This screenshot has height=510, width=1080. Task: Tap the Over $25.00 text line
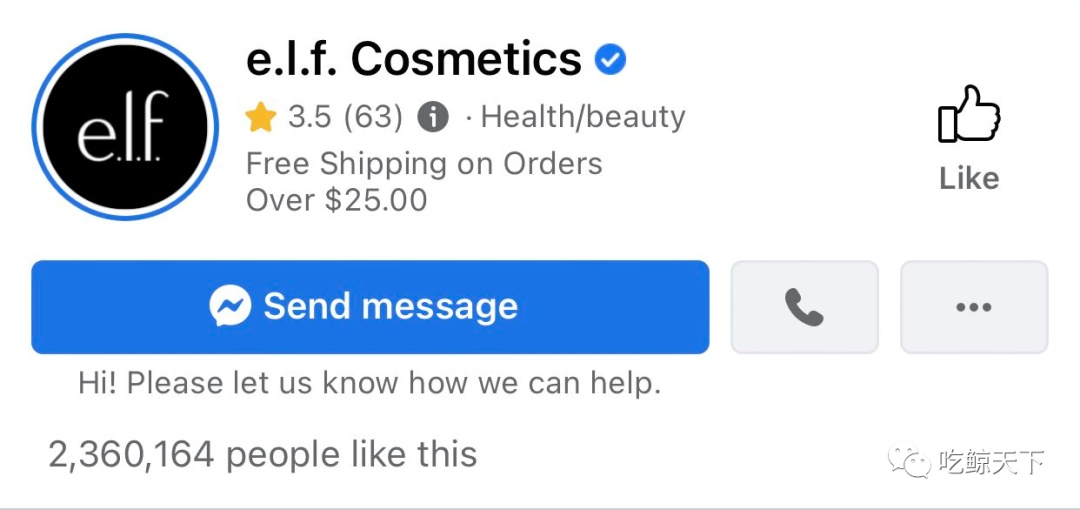pos(336,199)
